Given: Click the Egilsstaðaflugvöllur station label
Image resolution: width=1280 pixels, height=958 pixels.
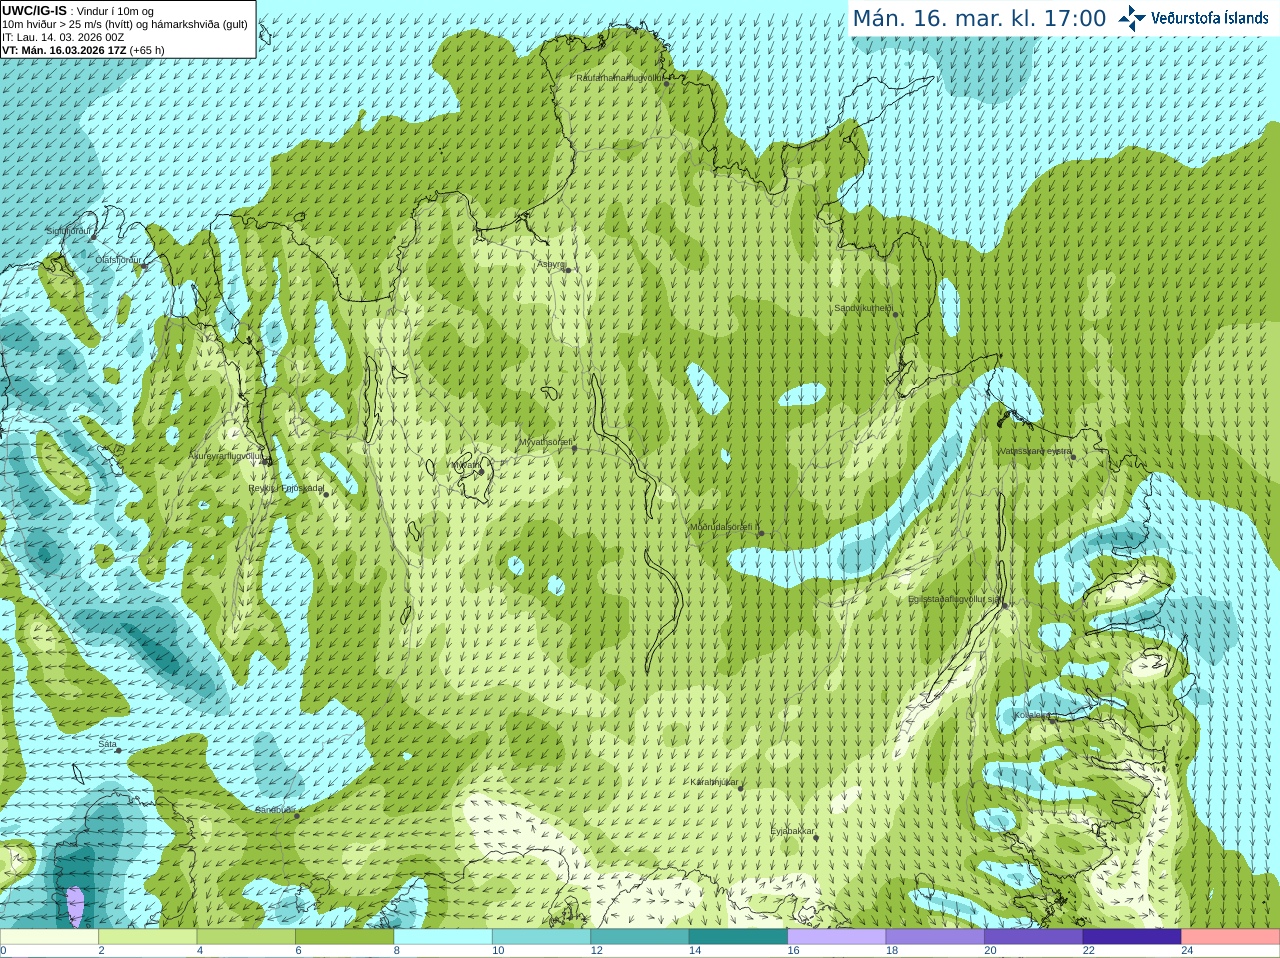Looking at the screenshot, I should point(955,599).
